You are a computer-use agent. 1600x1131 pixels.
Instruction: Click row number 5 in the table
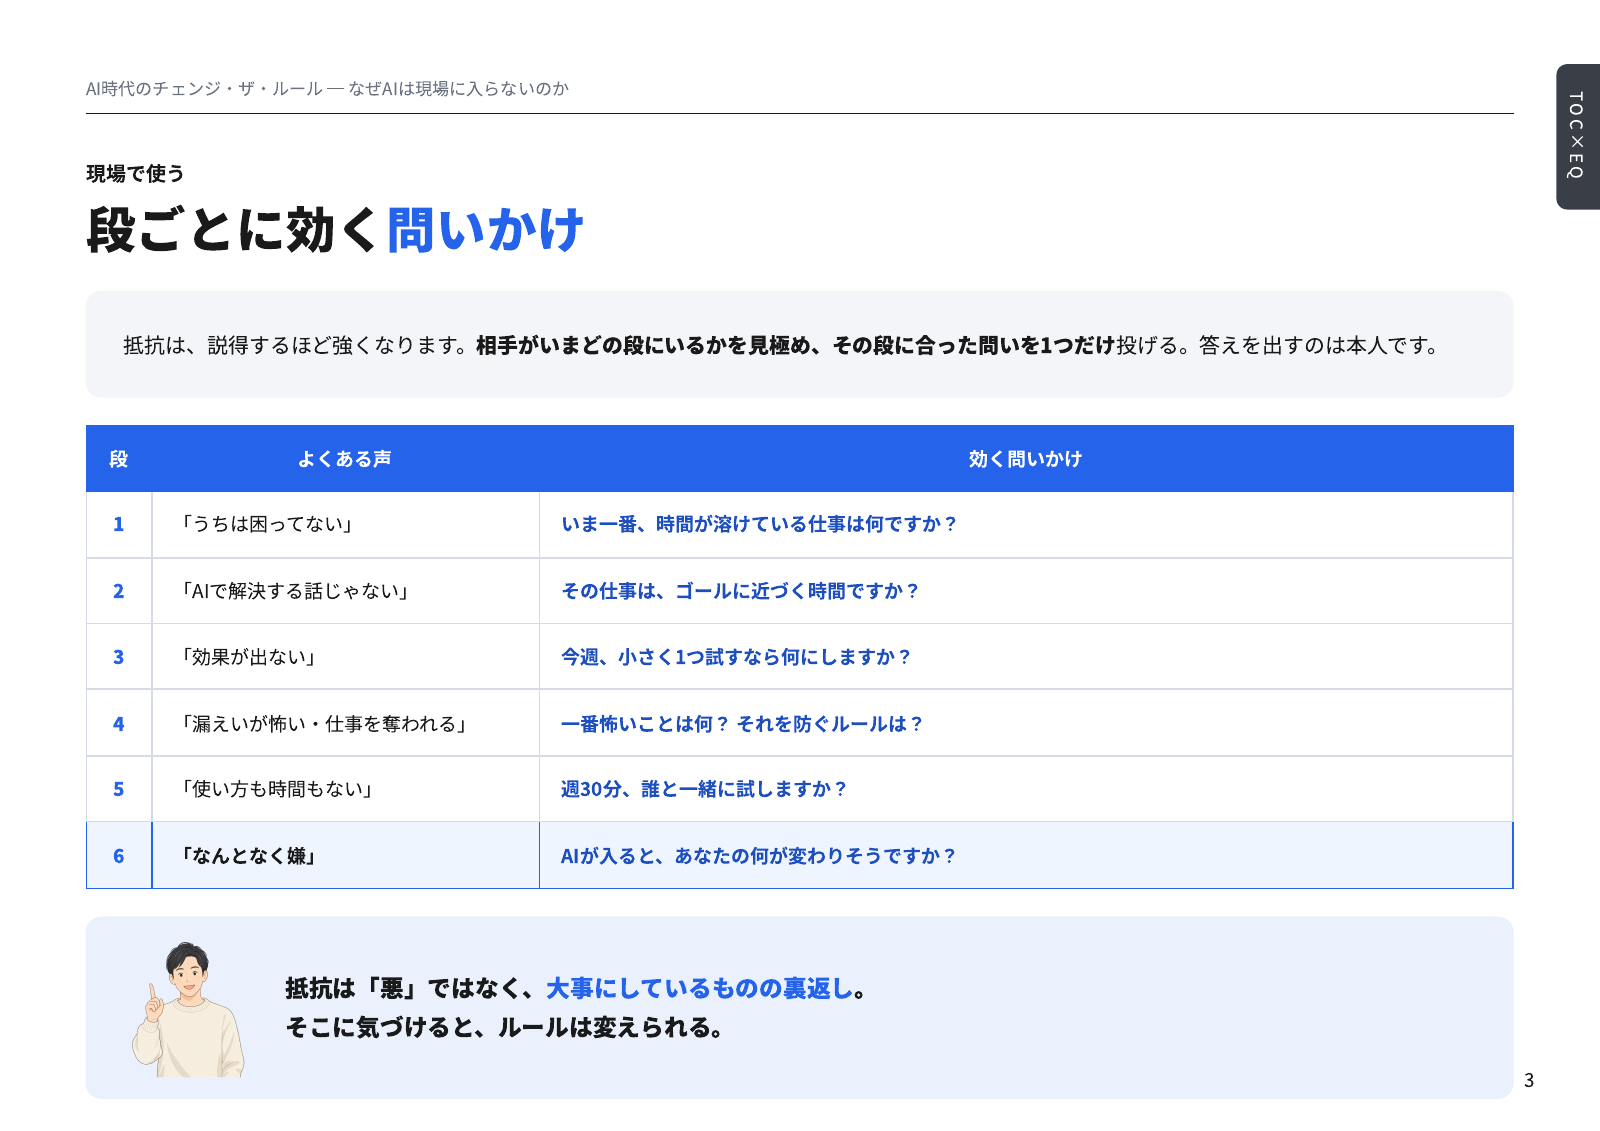pyautogui.click(x=118, y=789)
